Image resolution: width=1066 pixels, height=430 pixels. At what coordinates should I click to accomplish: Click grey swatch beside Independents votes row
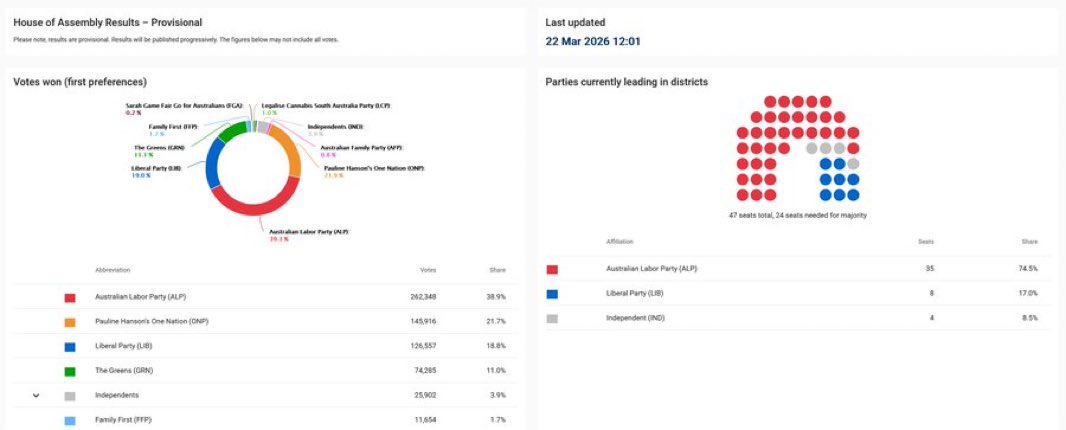69,396
